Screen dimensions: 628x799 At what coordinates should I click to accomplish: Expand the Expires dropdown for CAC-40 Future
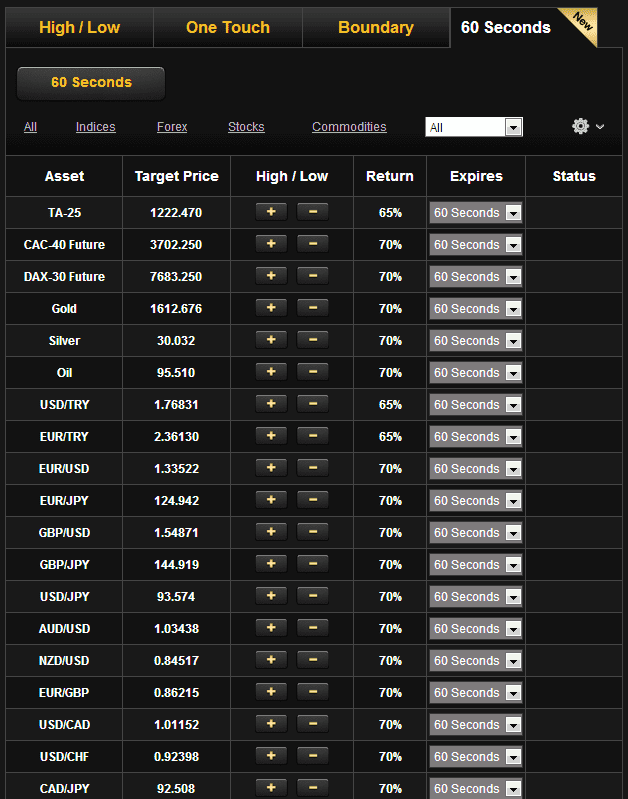(476, 245)
